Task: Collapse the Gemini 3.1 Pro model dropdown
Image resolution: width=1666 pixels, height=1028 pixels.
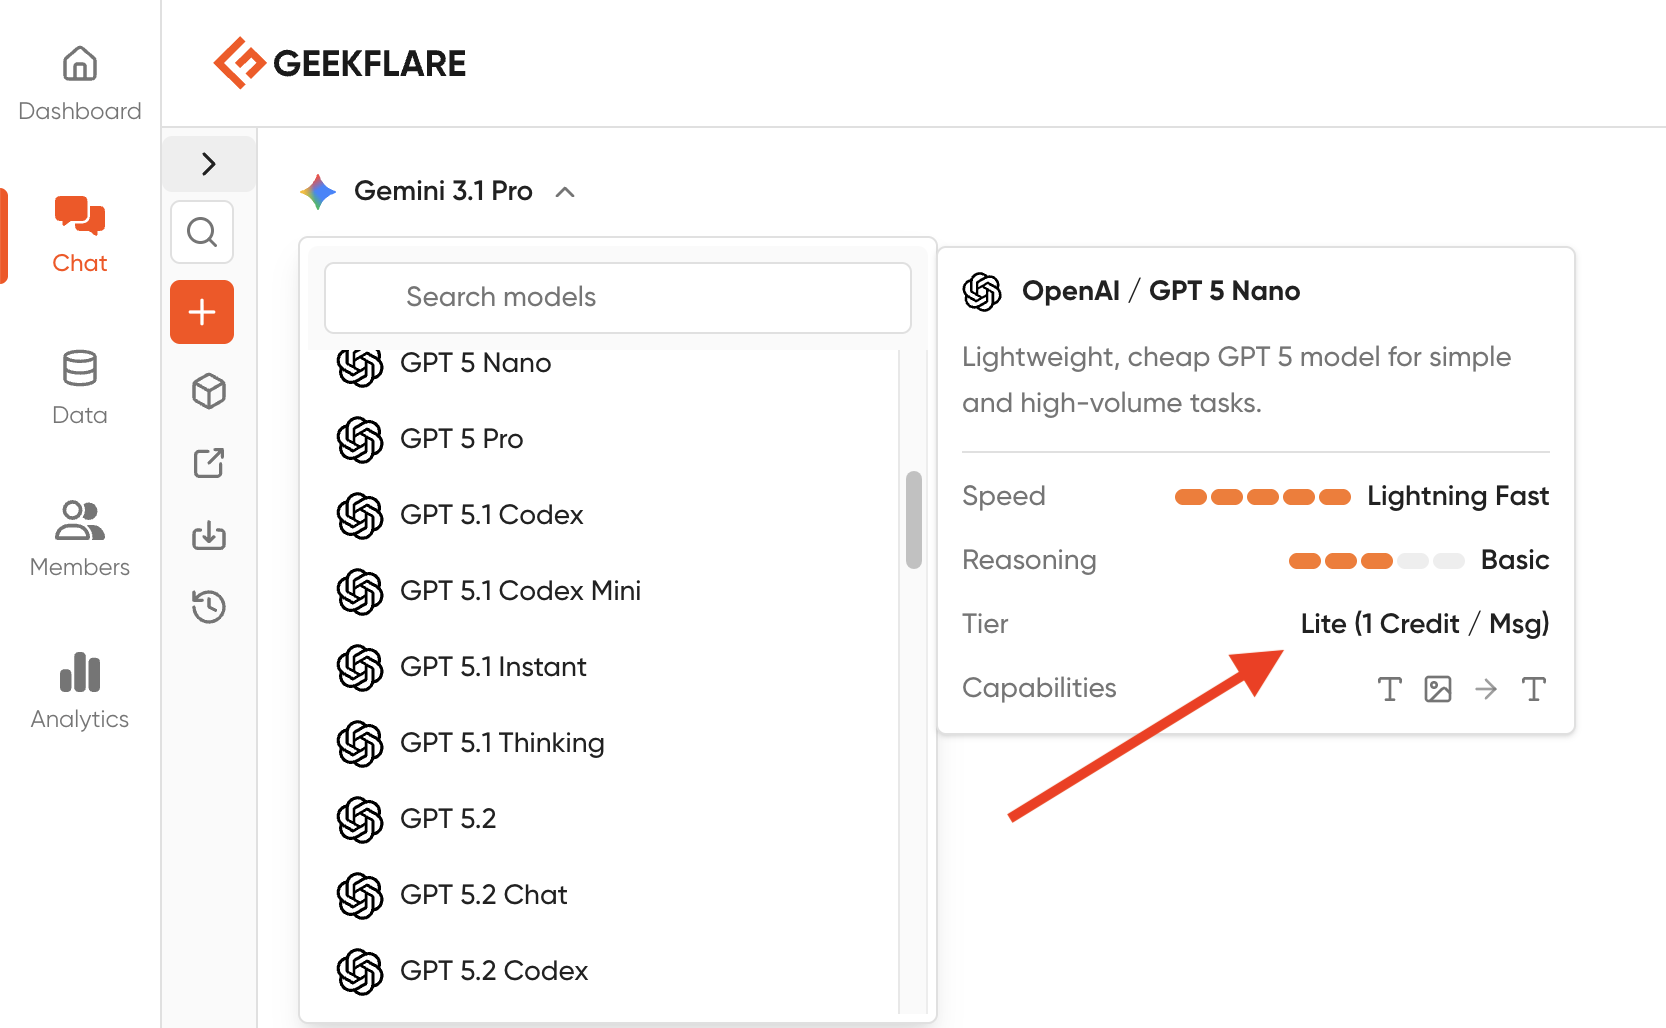Action: 443,191
